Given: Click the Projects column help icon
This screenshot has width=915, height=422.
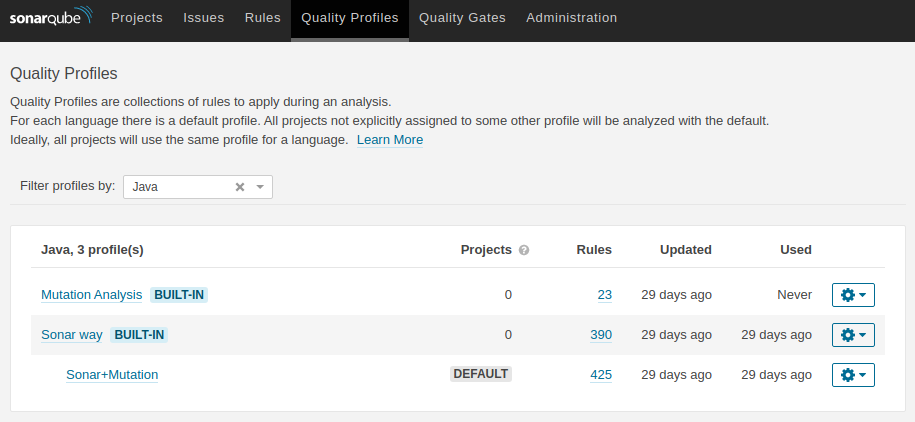Looking at the screenshot, I should 524,250.
